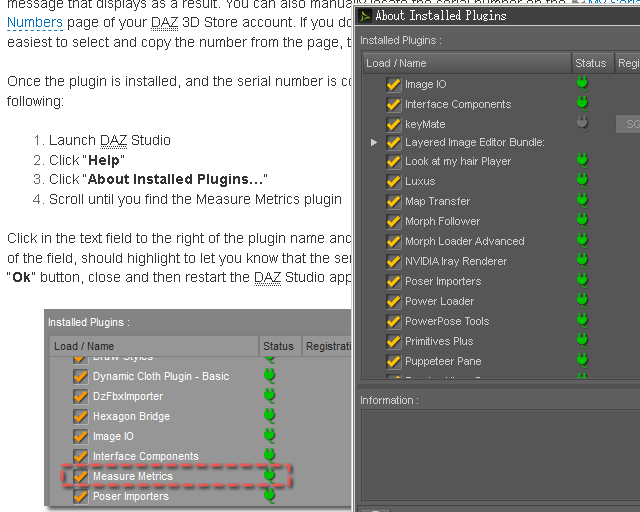Click the bold "Help" text in step 2
This screenshot has width=640, height=512.
104,160
